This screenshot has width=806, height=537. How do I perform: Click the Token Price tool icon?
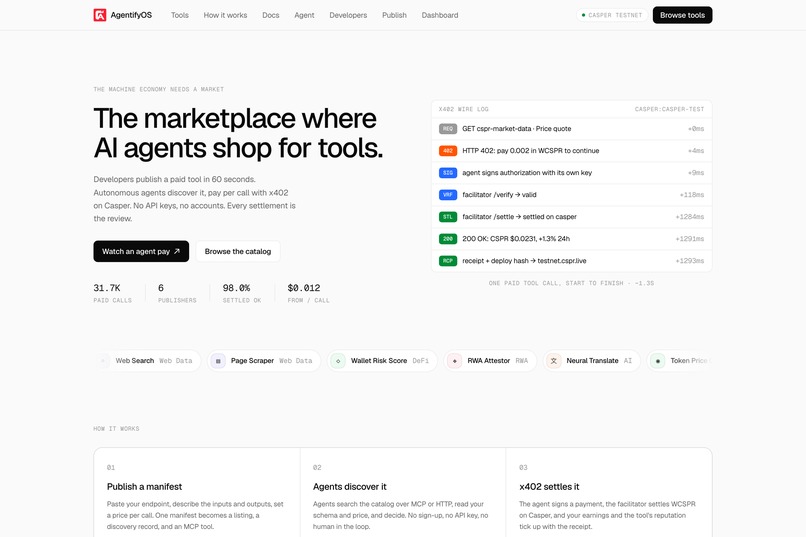click(657, 361)
